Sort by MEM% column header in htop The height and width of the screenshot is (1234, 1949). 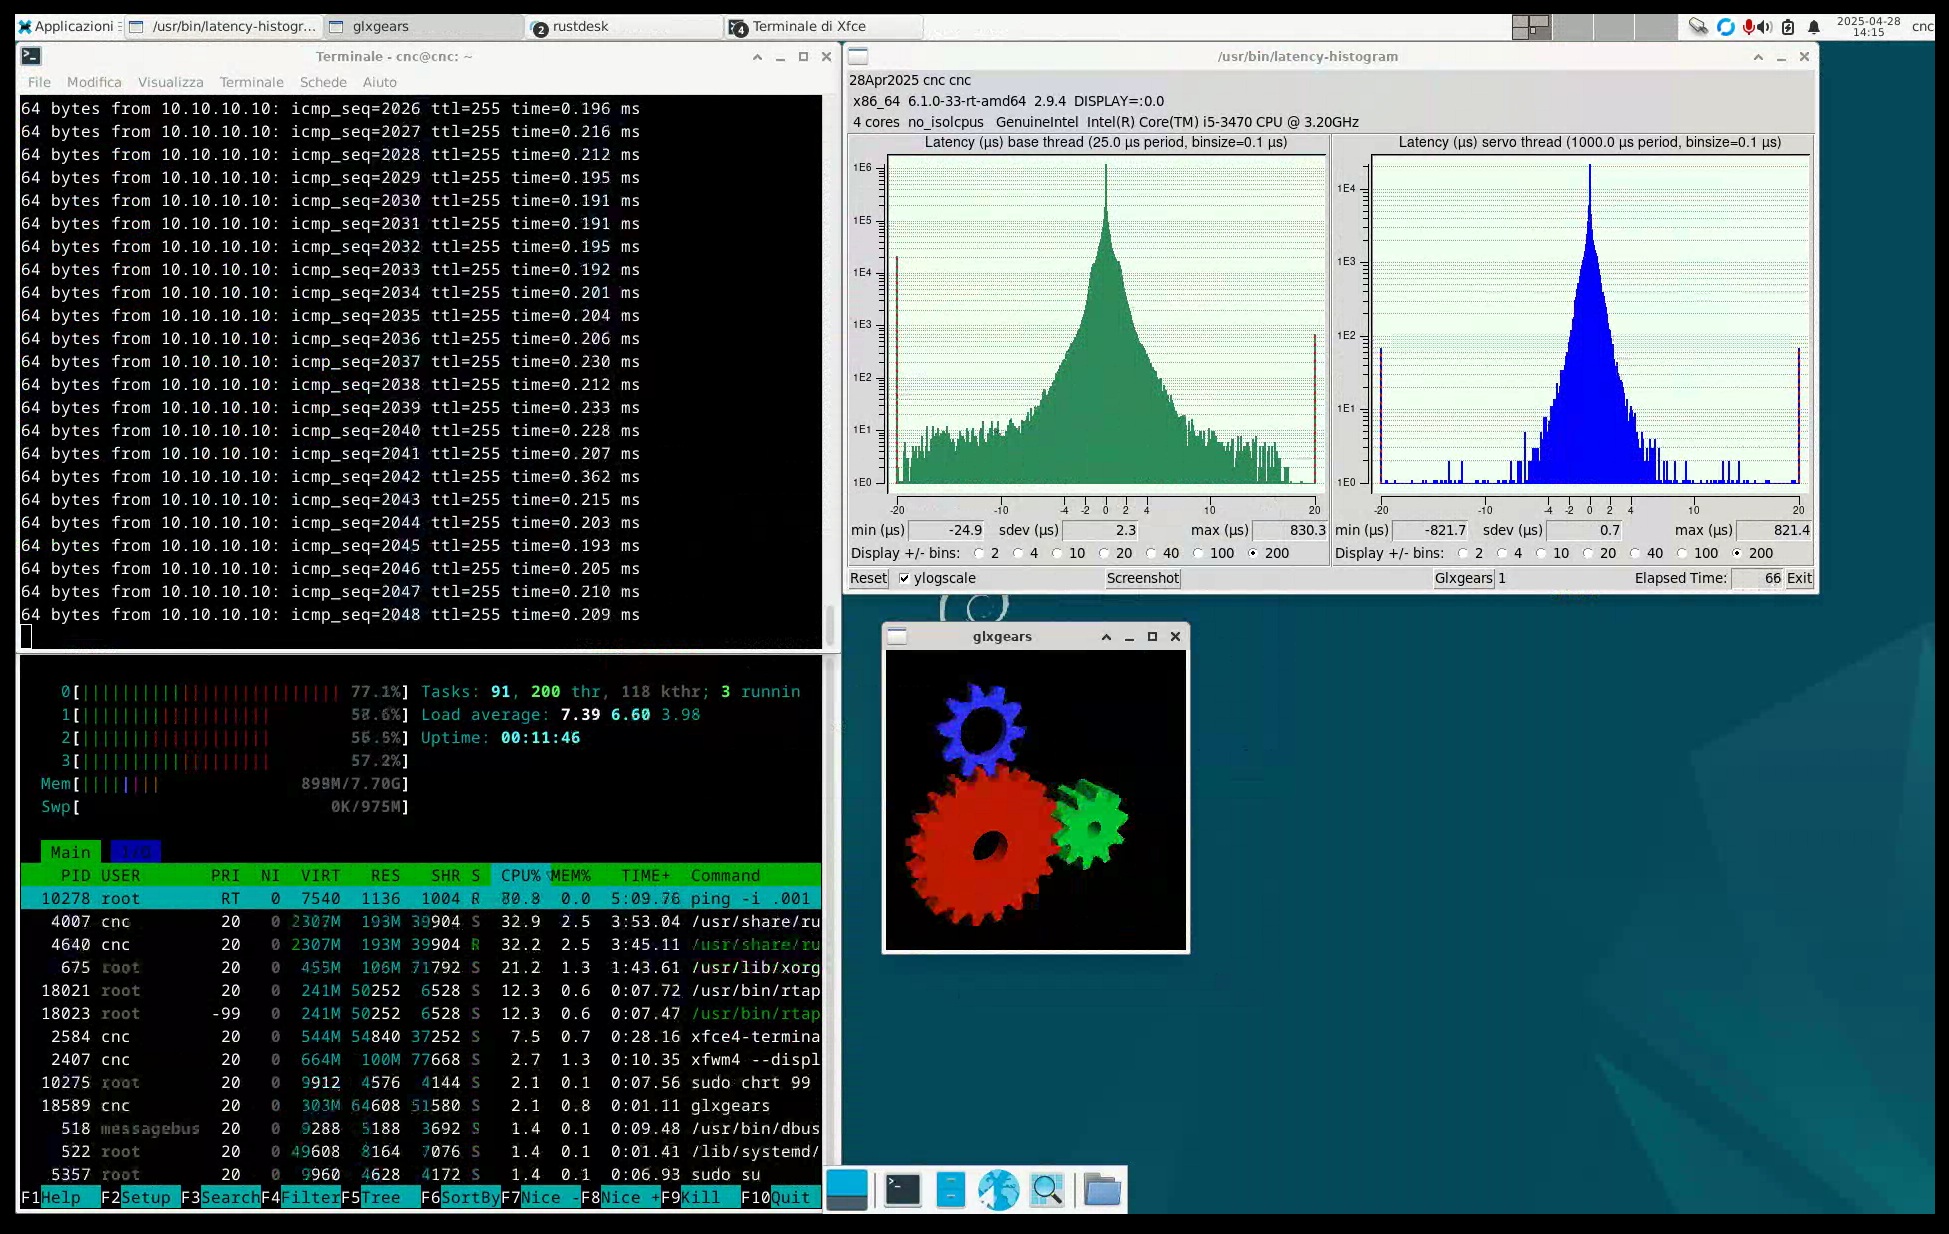coord(570,875)
